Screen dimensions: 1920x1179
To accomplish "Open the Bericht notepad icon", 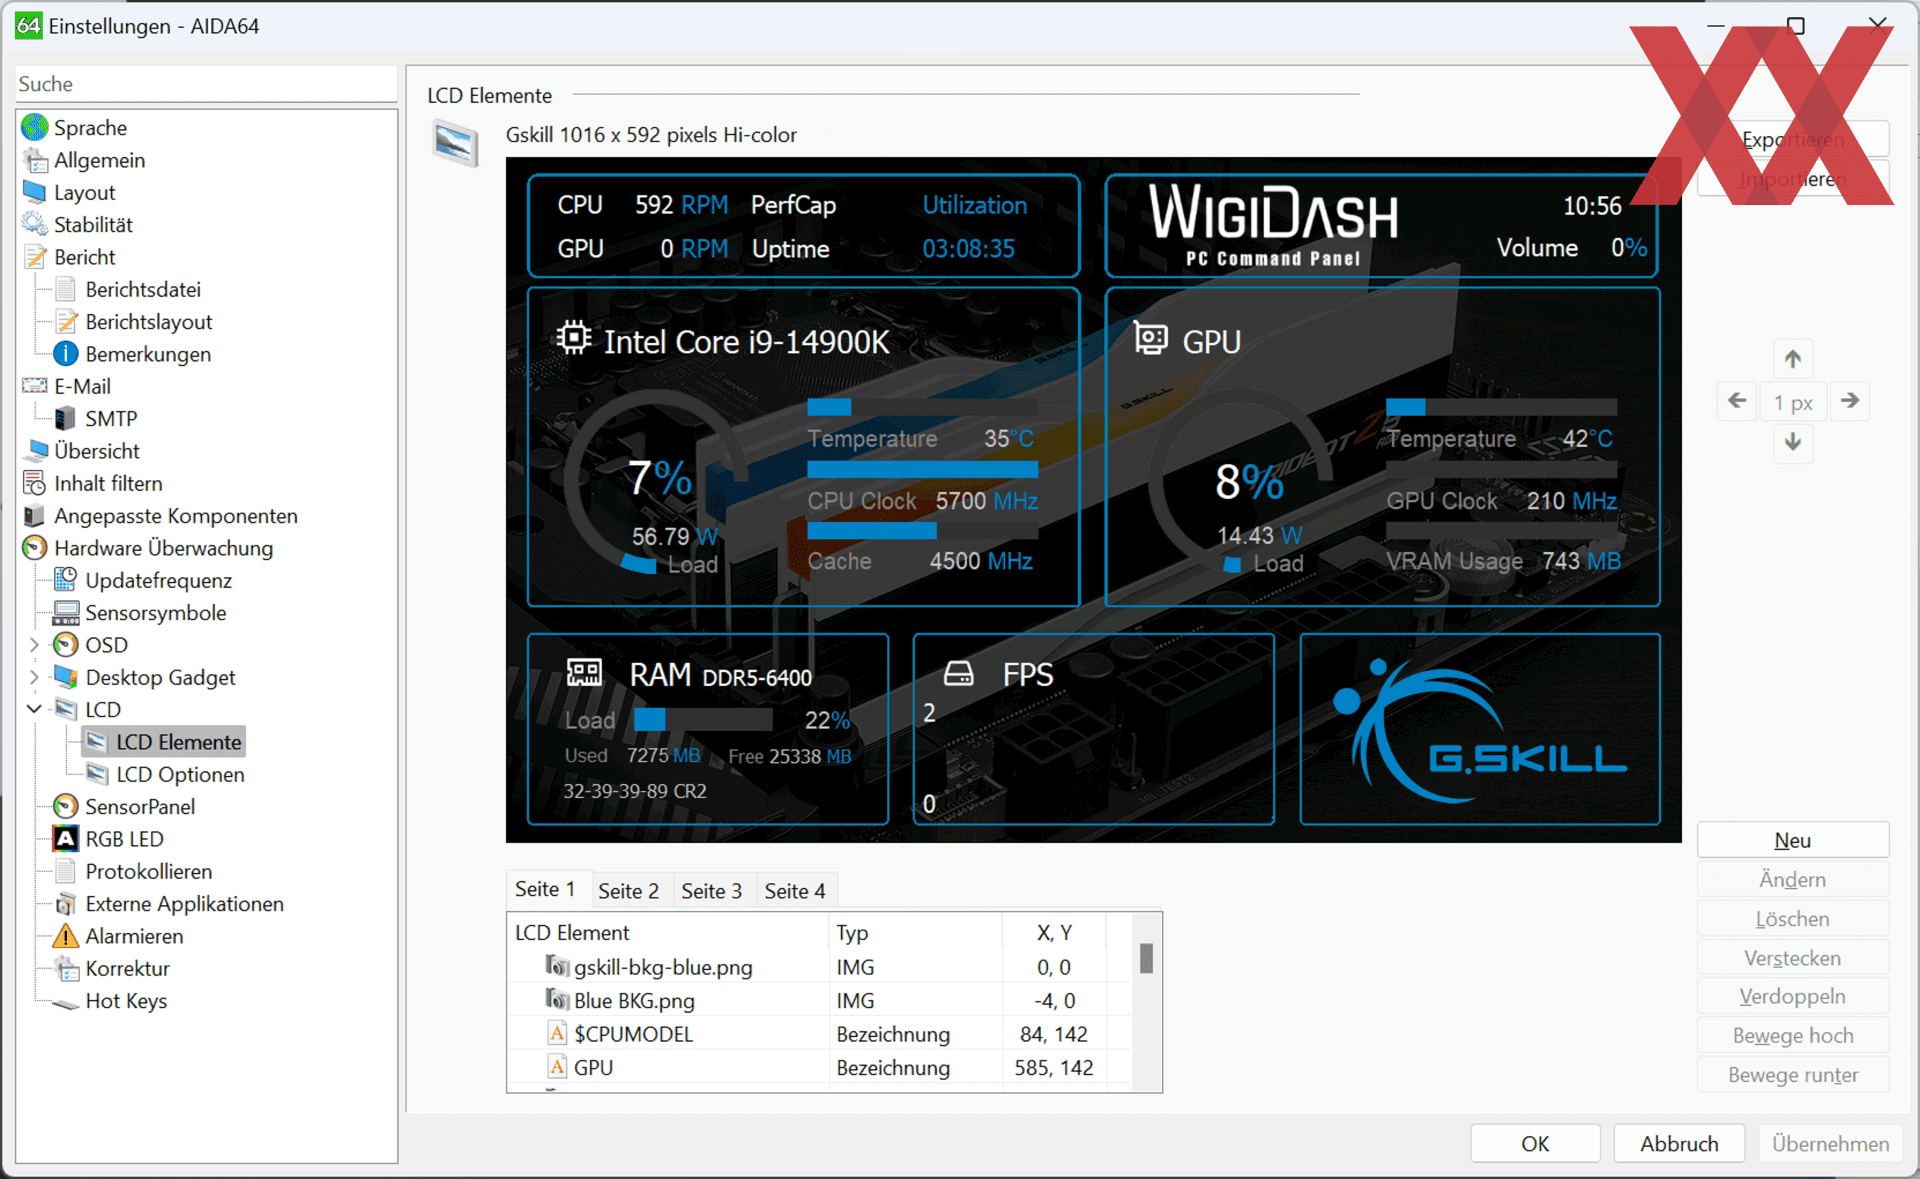I will (x=35, y=257).
